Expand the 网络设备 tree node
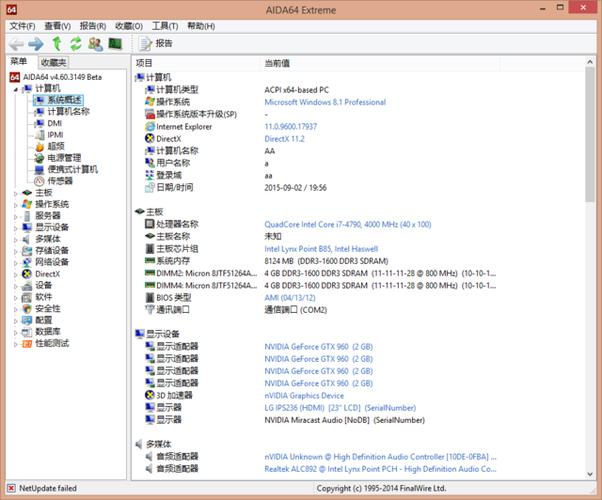Screen dimensions: 602x500 pyautogui.click(x=16, y=263)
